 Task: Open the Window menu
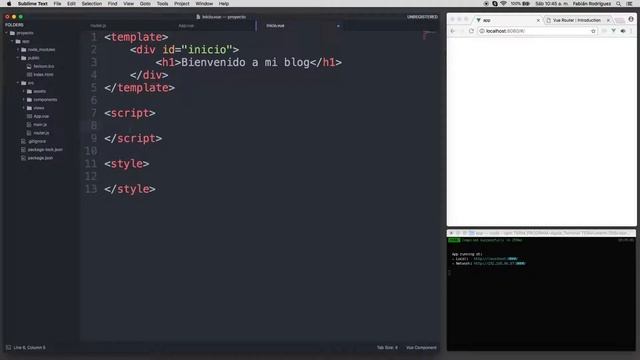[204, 4]
